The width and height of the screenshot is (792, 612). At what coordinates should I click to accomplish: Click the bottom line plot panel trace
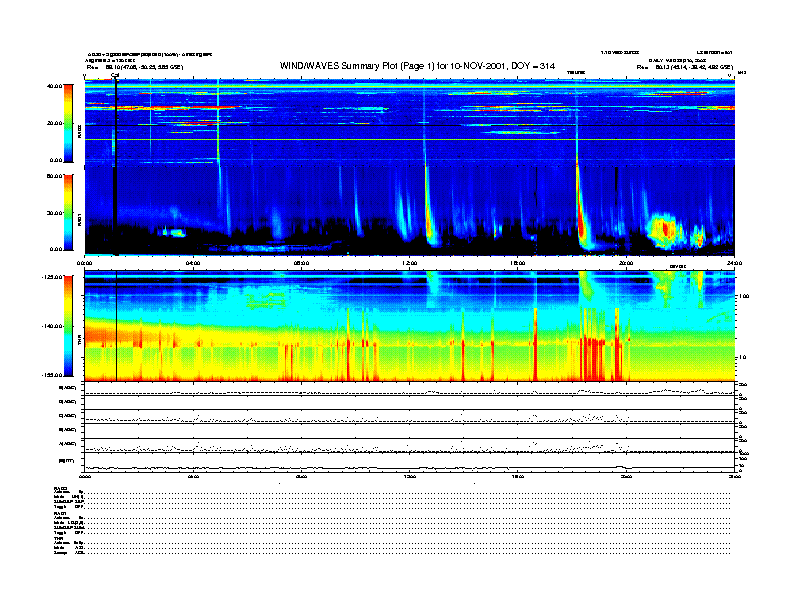[410, 468]
